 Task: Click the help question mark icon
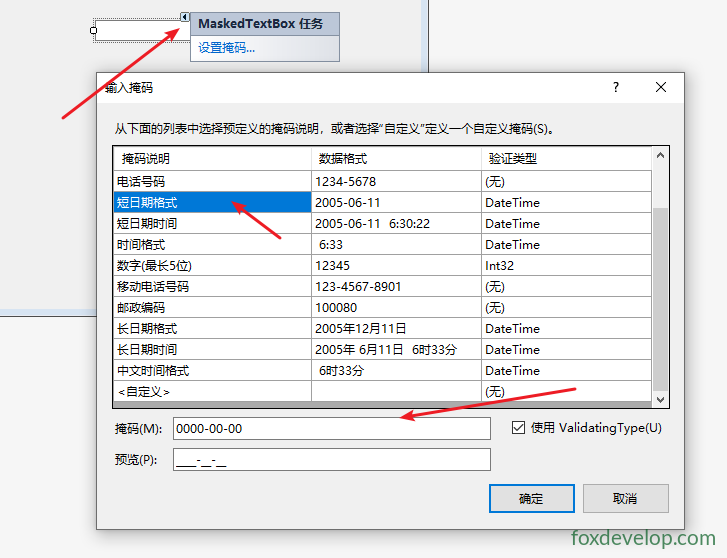(616, 87)
